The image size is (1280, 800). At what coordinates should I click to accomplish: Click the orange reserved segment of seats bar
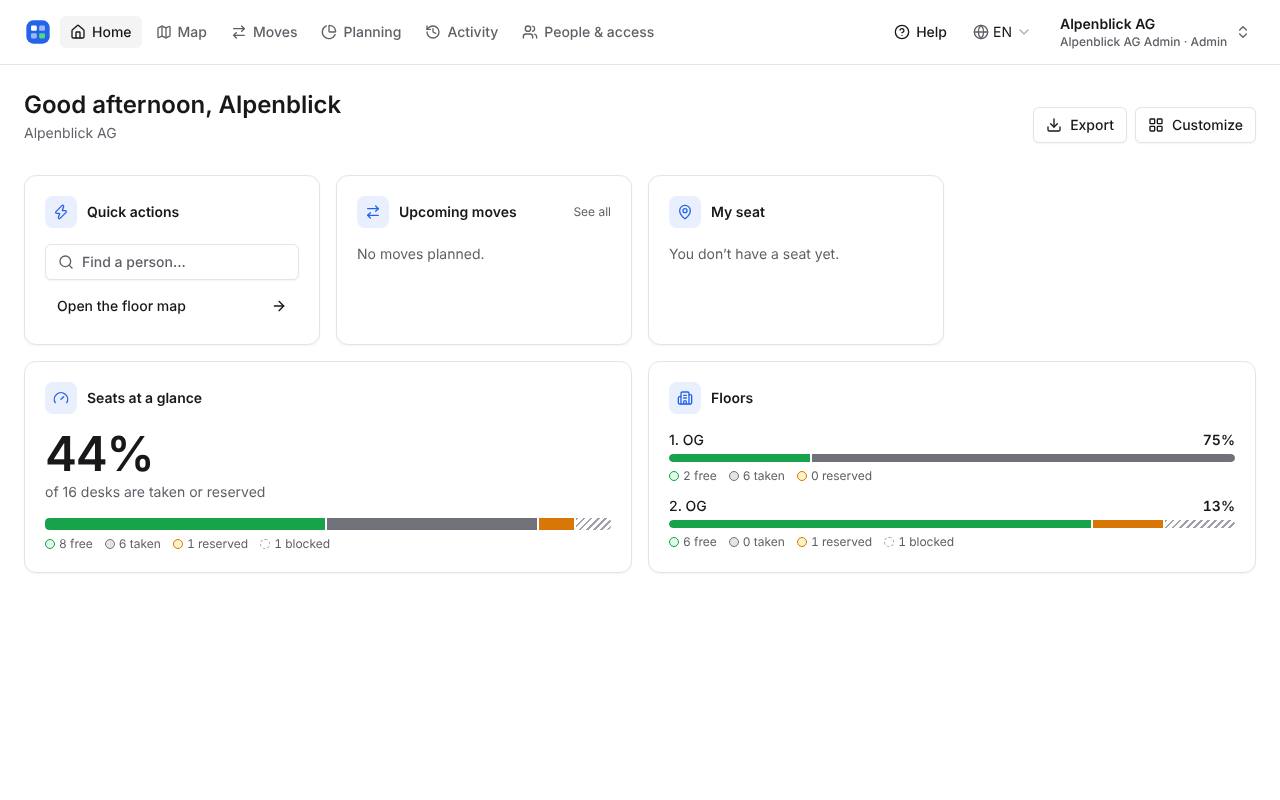tap(556, 524)
